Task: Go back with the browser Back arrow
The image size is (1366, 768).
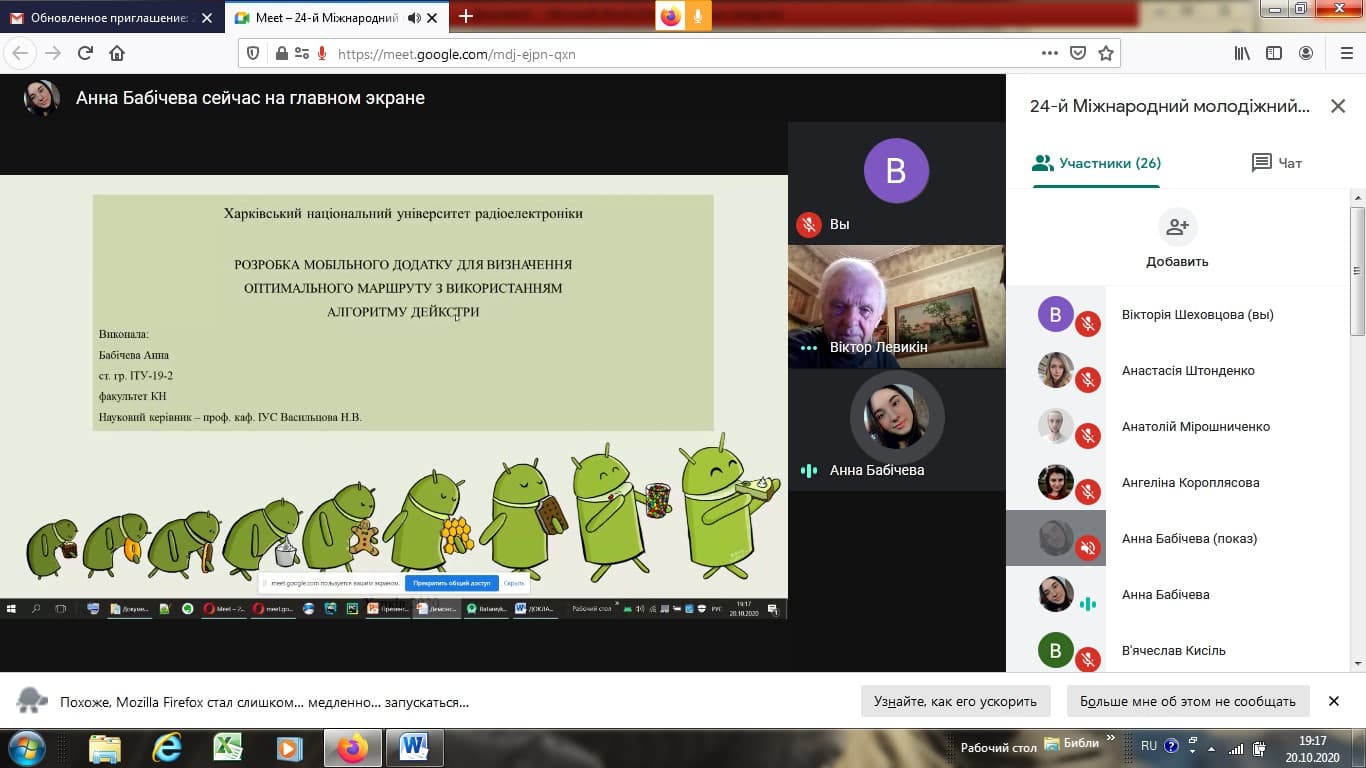Action: pos(20,53)
